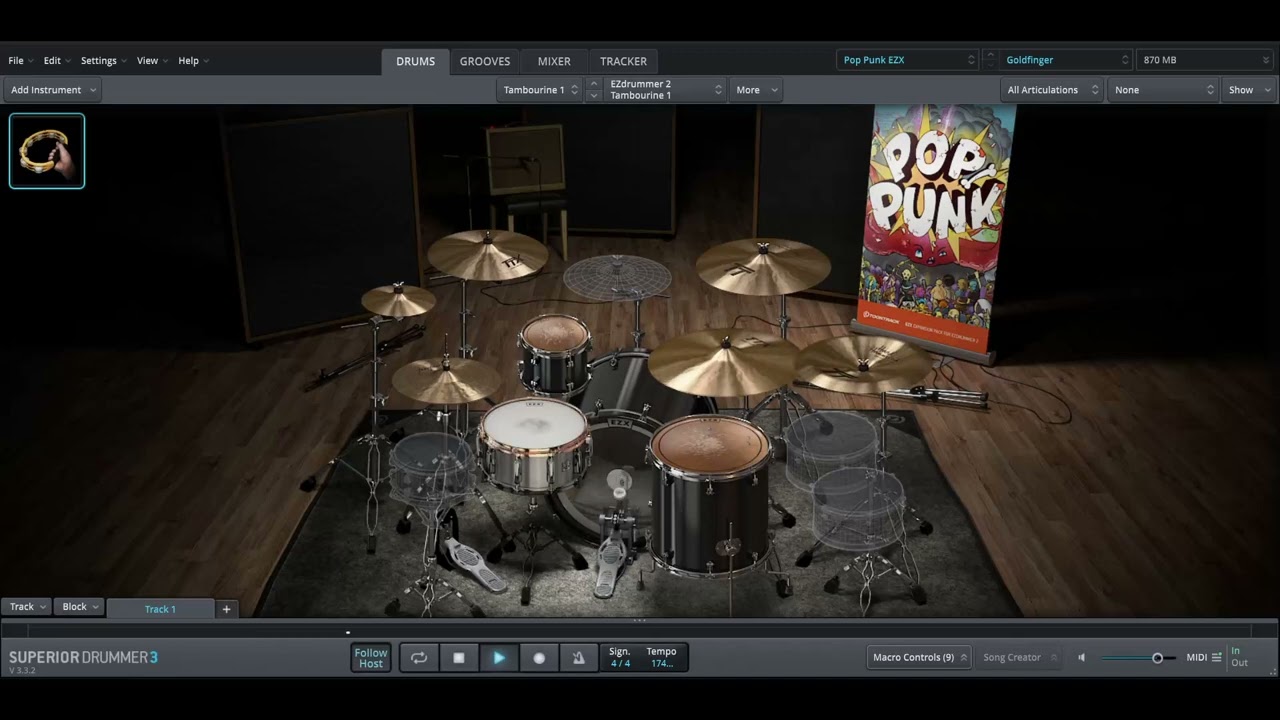Step to previous instrument sample arrow

594,84
